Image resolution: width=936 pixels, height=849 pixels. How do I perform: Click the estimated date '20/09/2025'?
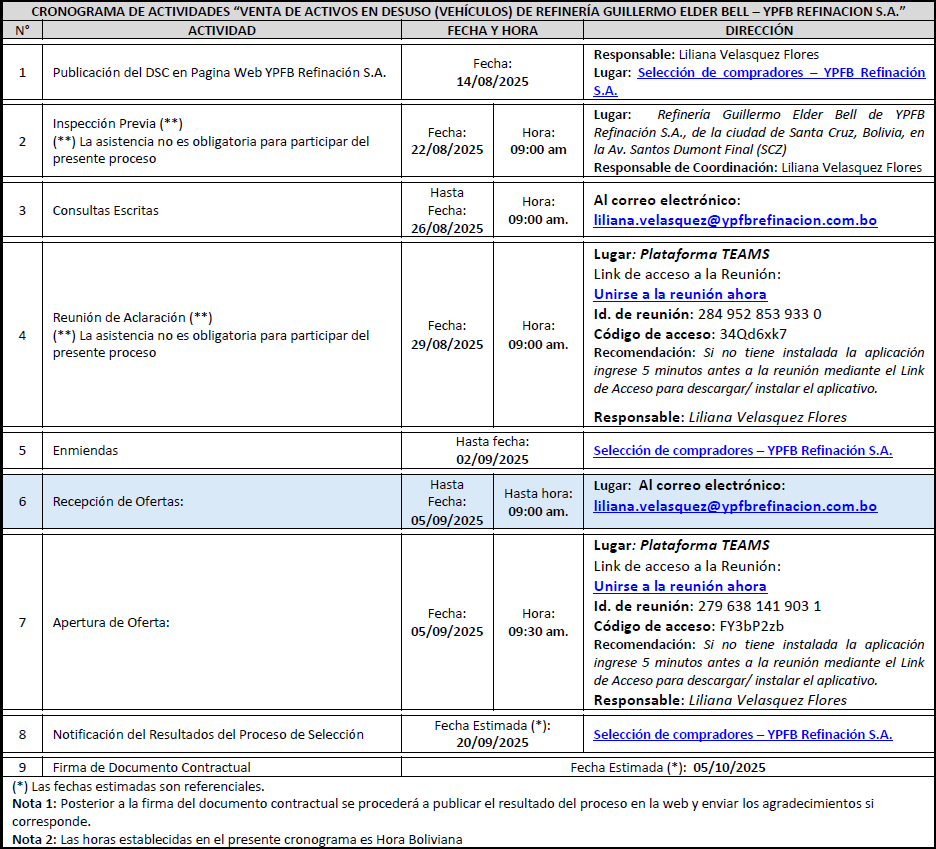tap(492, 743)
